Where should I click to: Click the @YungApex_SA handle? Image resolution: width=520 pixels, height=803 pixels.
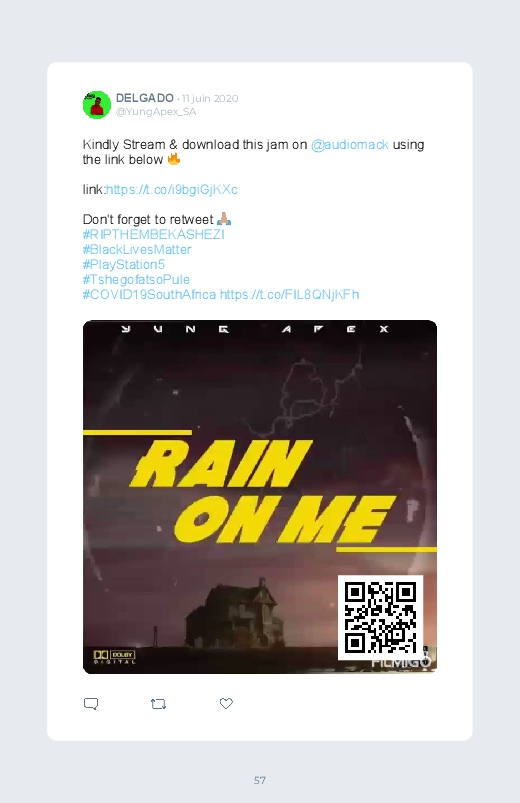point(156,112)
